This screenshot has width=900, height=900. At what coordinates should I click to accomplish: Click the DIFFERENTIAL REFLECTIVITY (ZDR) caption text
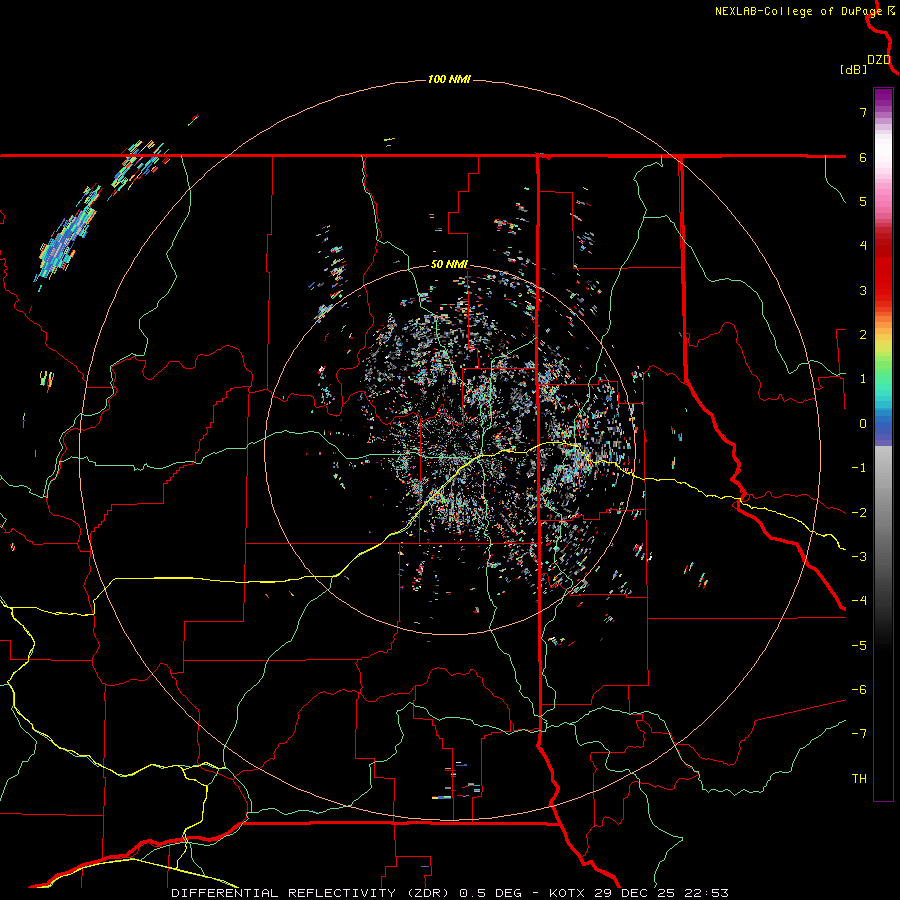click(313, 893)
